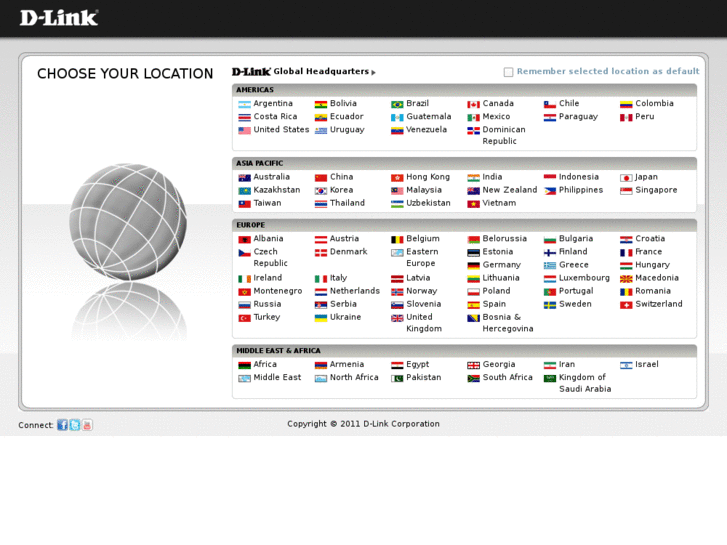Viewport: 727px width, 545px height.
Task: Click the Turkey flag icon
Action: (244, 318)
